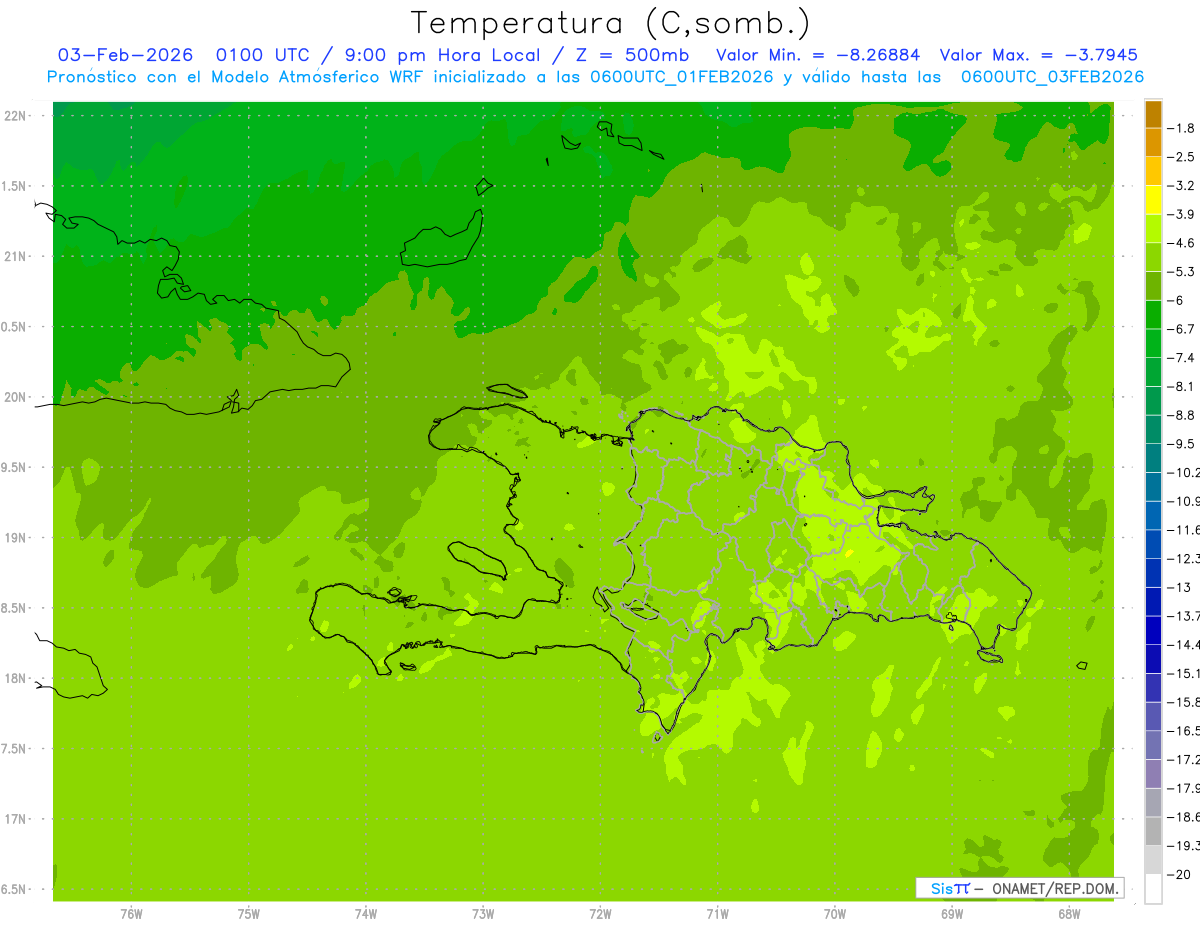The image size is (1200, 927).
Task: Click the 'Valor Min. = -8.26884' readout
Action: 819,55
